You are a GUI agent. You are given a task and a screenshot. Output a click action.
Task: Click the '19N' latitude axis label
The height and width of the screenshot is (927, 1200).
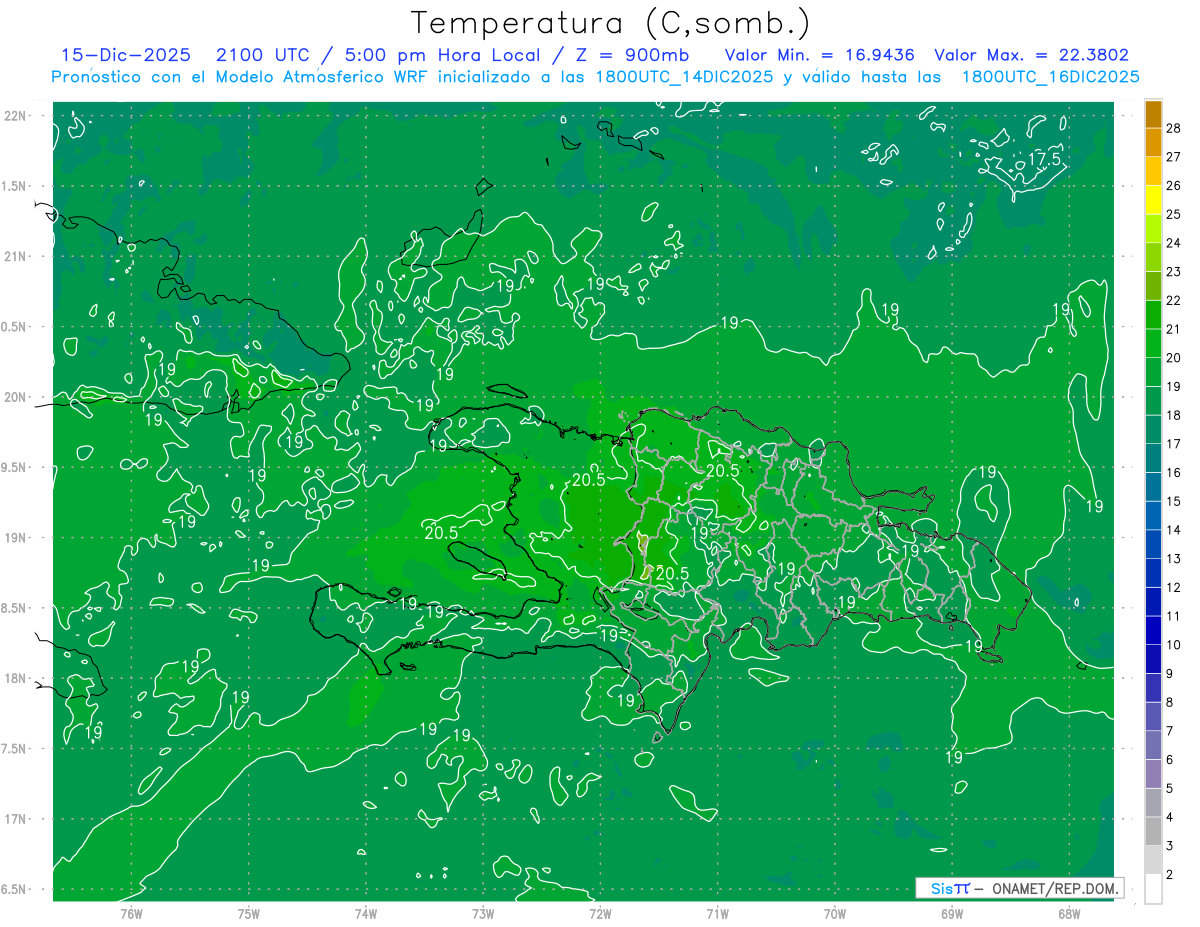14,538
